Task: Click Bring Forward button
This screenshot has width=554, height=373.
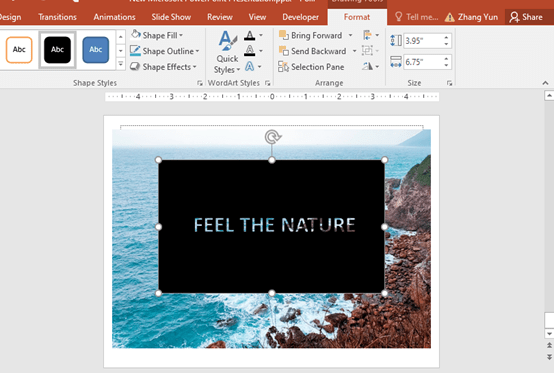Action: [310, 35]
